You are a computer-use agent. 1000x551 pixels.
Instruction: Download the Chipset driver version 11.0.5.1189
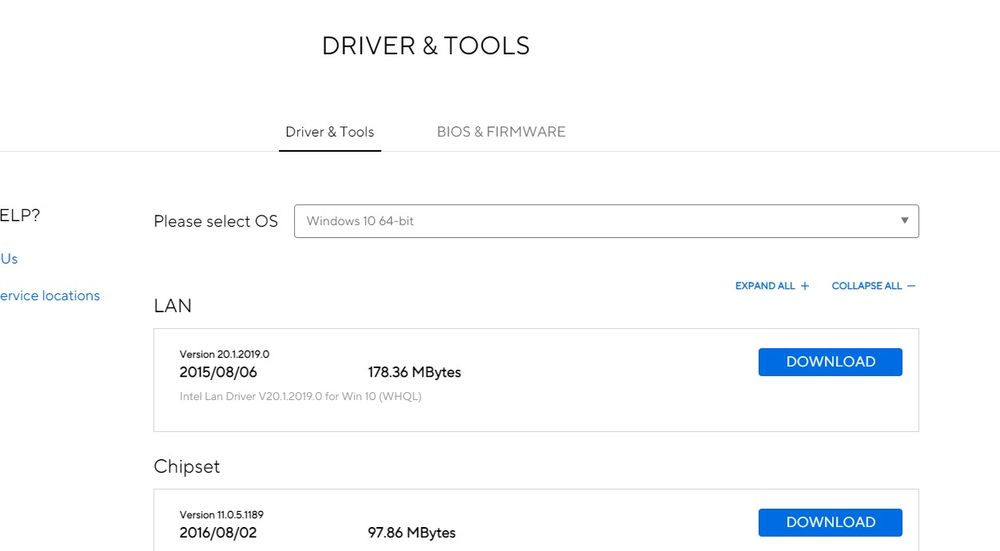pyautogui.click(x=830, y=522)
